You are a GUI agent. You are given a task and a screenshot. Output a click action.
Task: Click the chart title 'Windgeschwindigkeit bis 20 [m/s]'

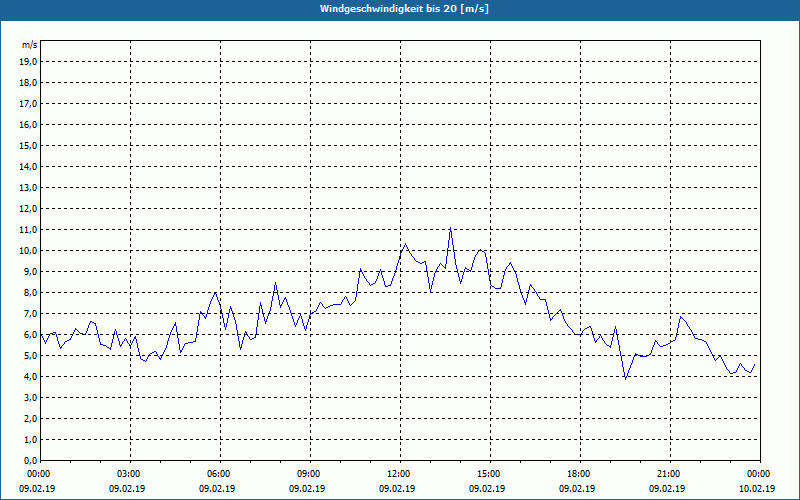coord(404,9)
